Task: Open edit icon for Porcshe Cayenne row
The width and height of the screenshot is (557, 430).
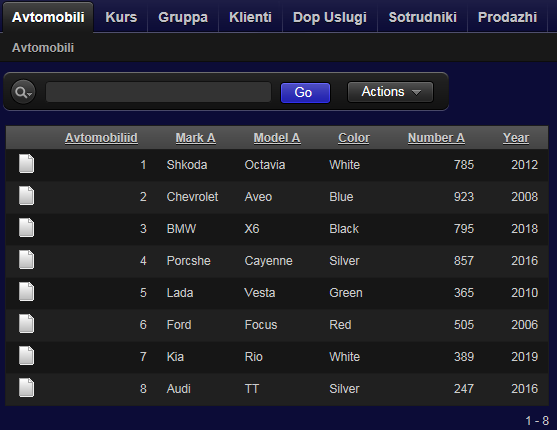Action: coord(27,260)
